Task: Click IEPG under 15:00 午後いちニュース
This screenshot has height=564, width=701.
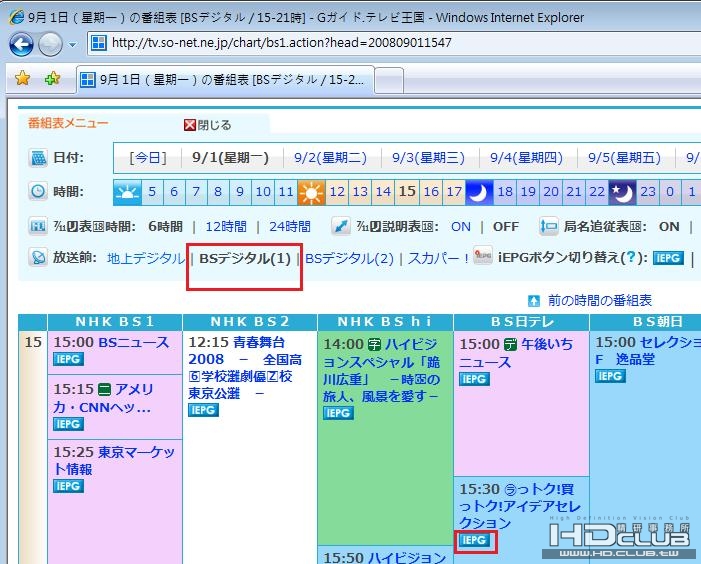Action: [x=474, y=379]
